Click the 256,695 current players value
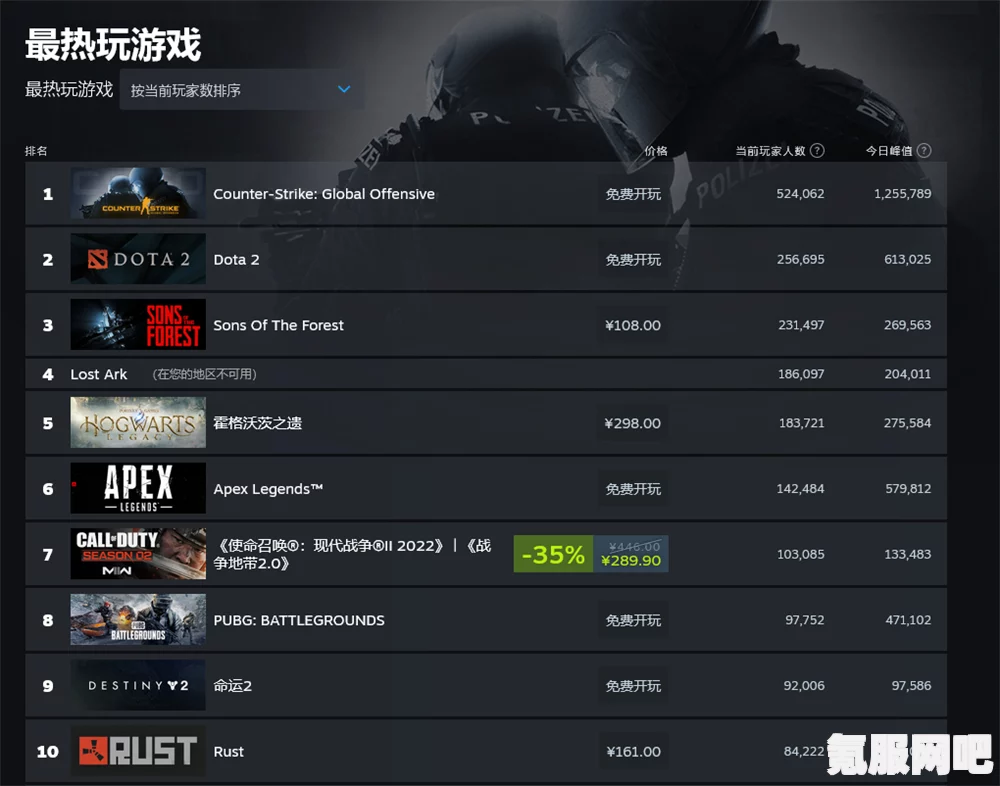The image size is (1000, 786). point(800,259)
